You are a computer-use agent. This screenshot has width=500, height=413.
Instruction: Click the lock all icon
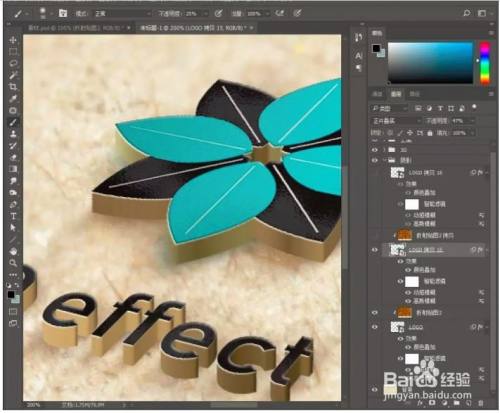coord(430,133)
